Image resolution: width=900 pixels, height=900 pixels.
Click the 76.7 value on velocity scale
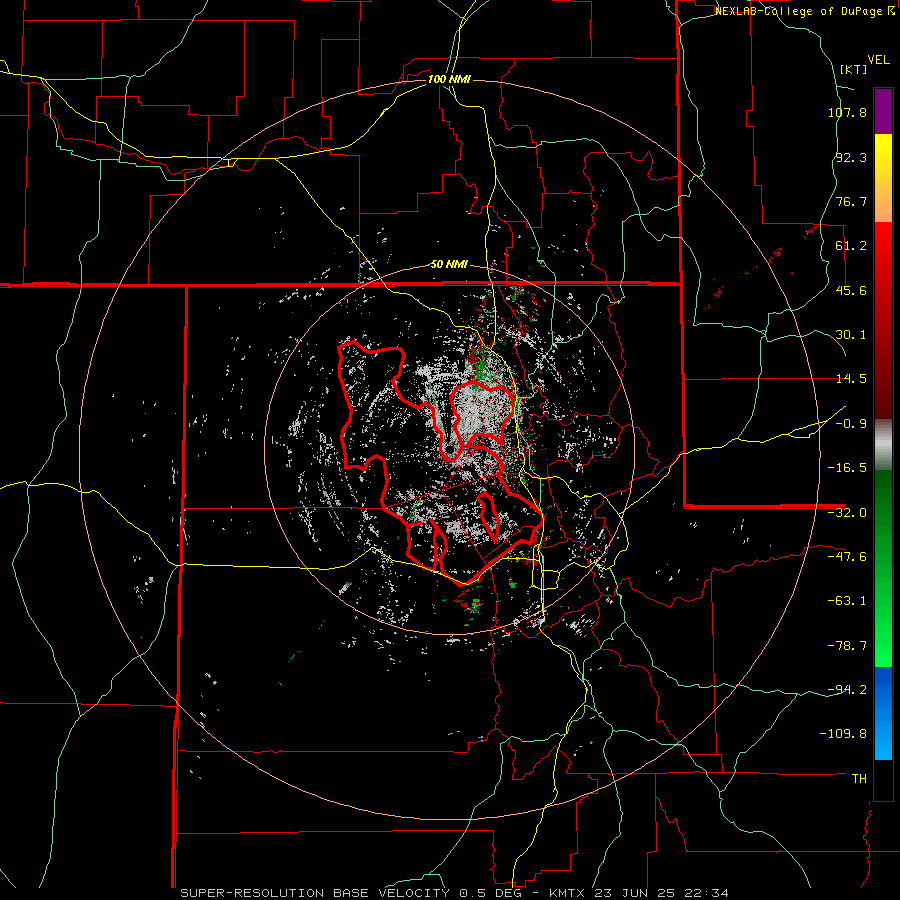[851, 201]
